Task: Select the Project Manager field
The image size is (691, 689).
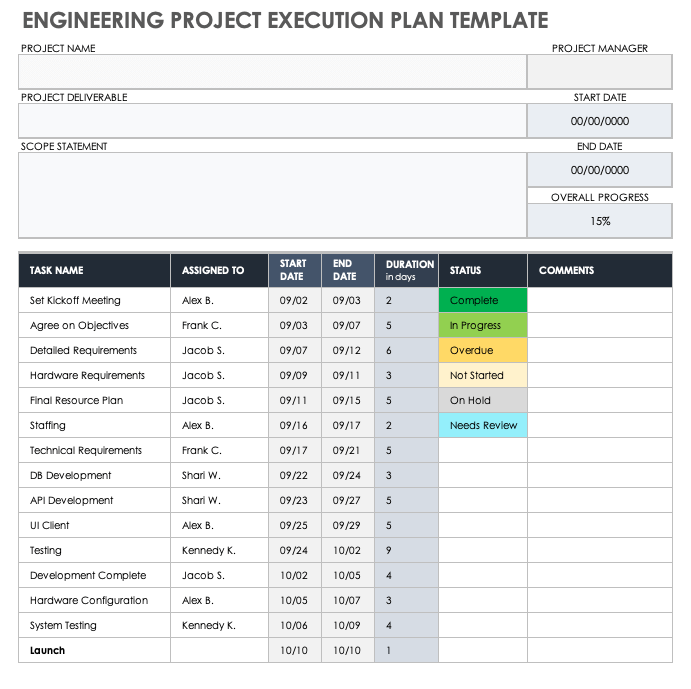Action: (x=599, y=72)
